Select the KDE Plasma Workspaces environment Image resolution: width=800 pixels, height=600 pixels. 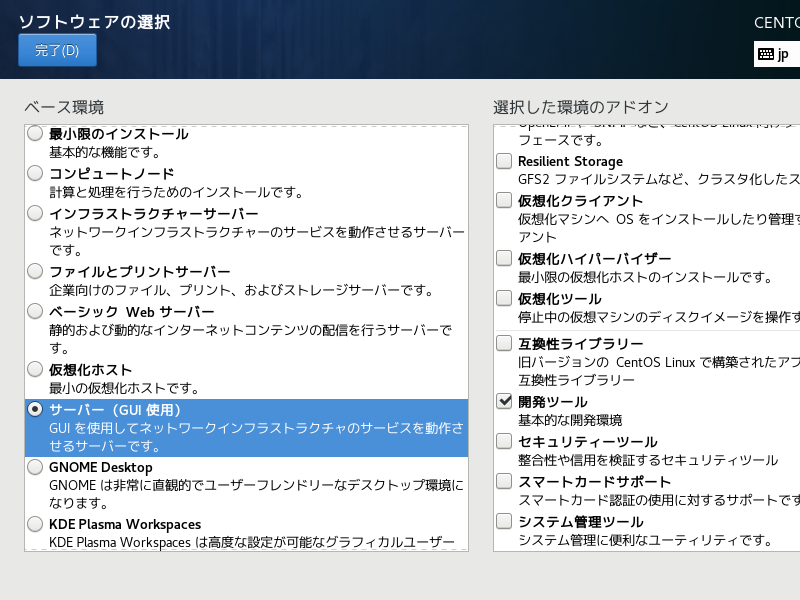pos(35,523)
